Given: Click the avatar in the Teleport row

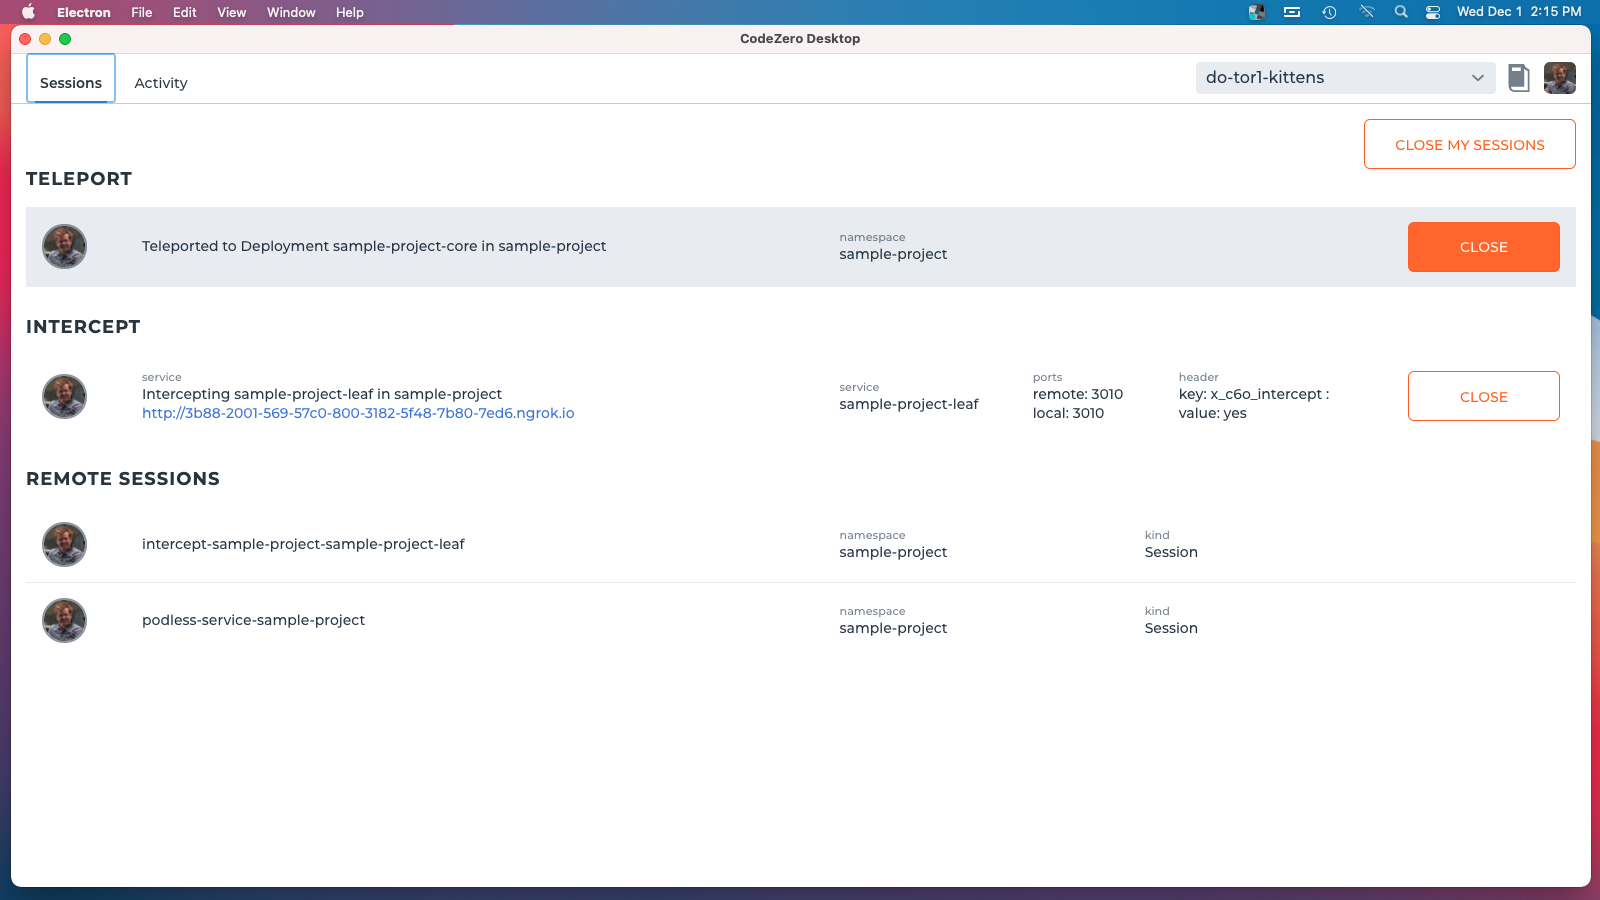Looking at the screenshot, I should (x=64, y=247).
